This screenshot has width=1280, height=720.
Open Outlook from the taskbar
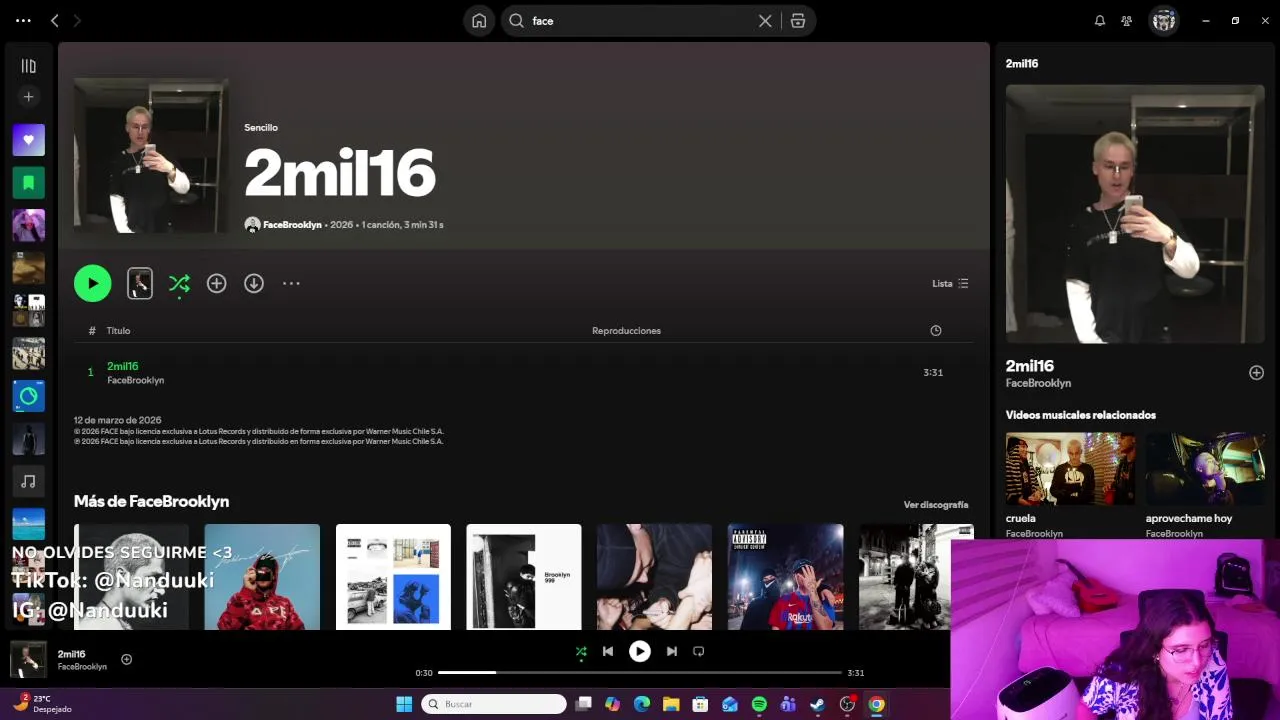point(730,704)
